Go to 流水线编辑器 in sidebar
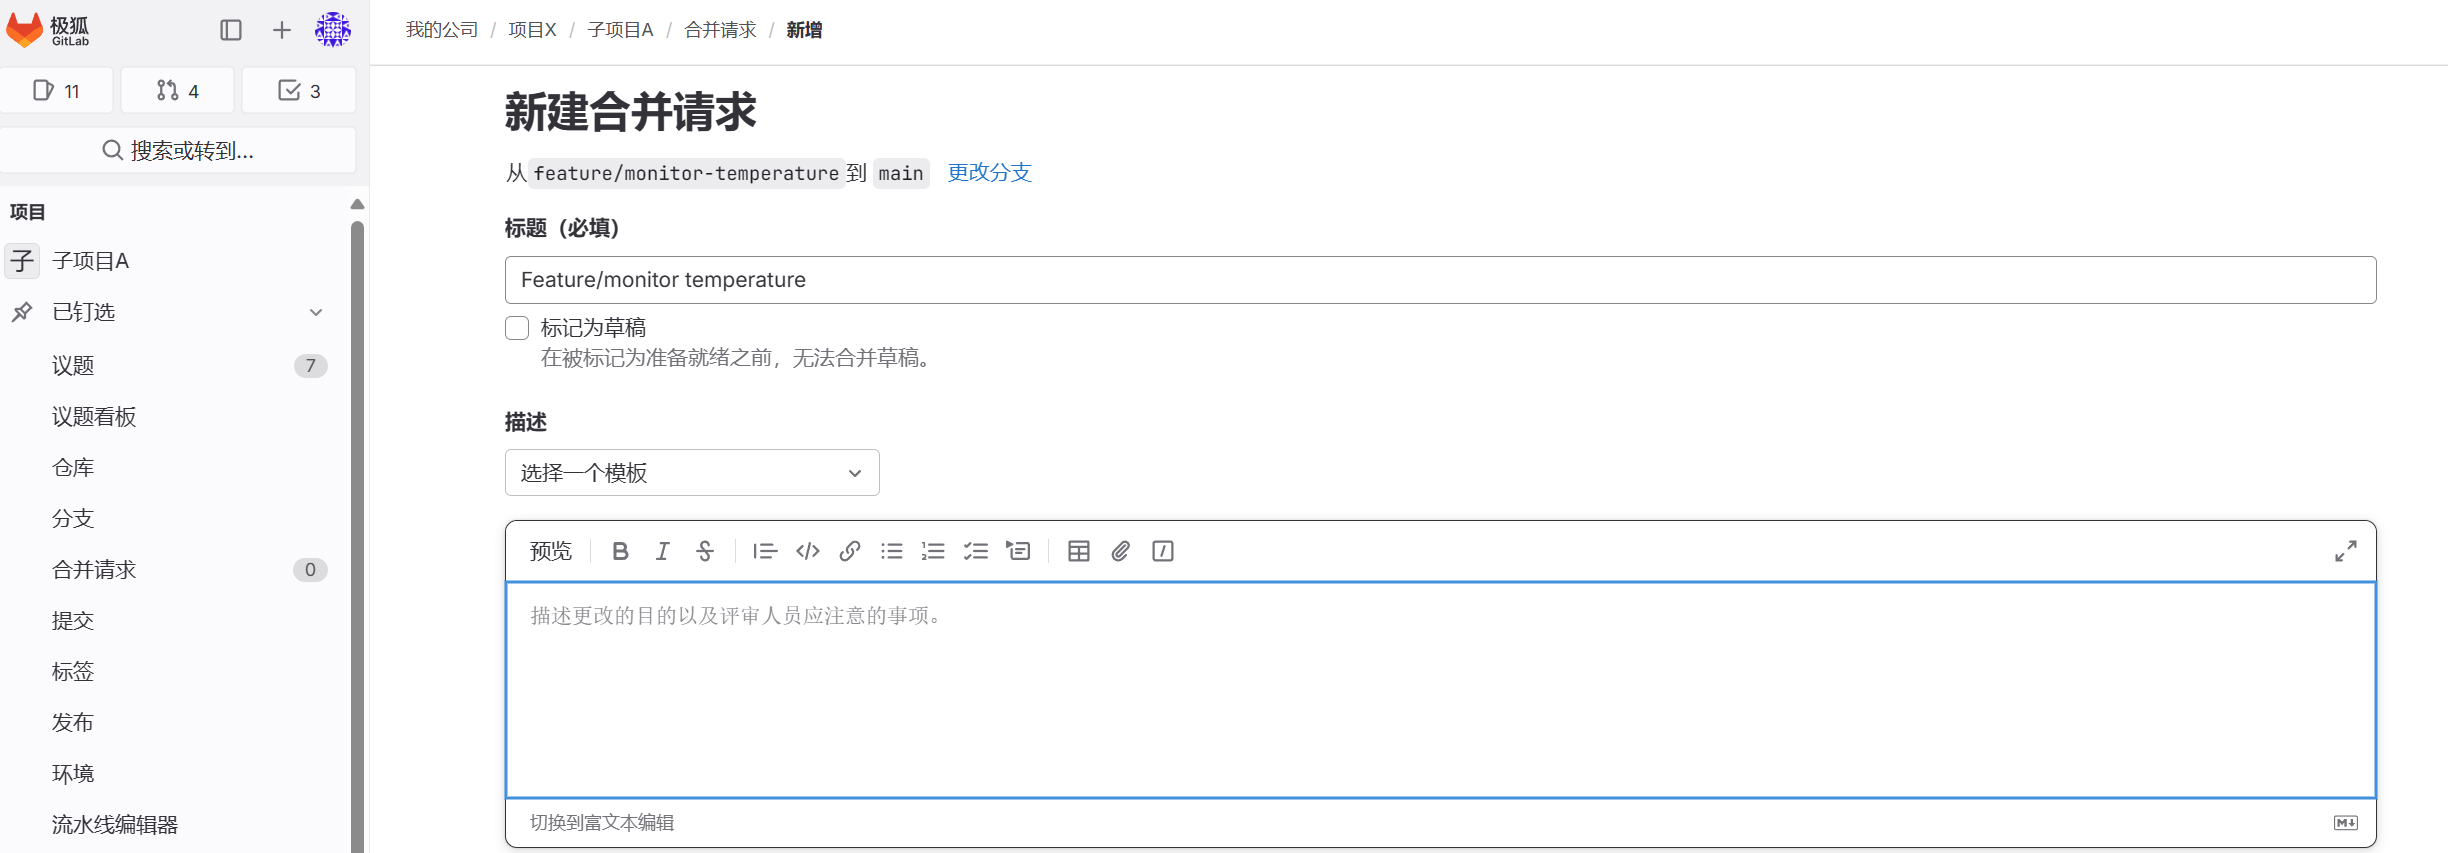 [115, 825]
